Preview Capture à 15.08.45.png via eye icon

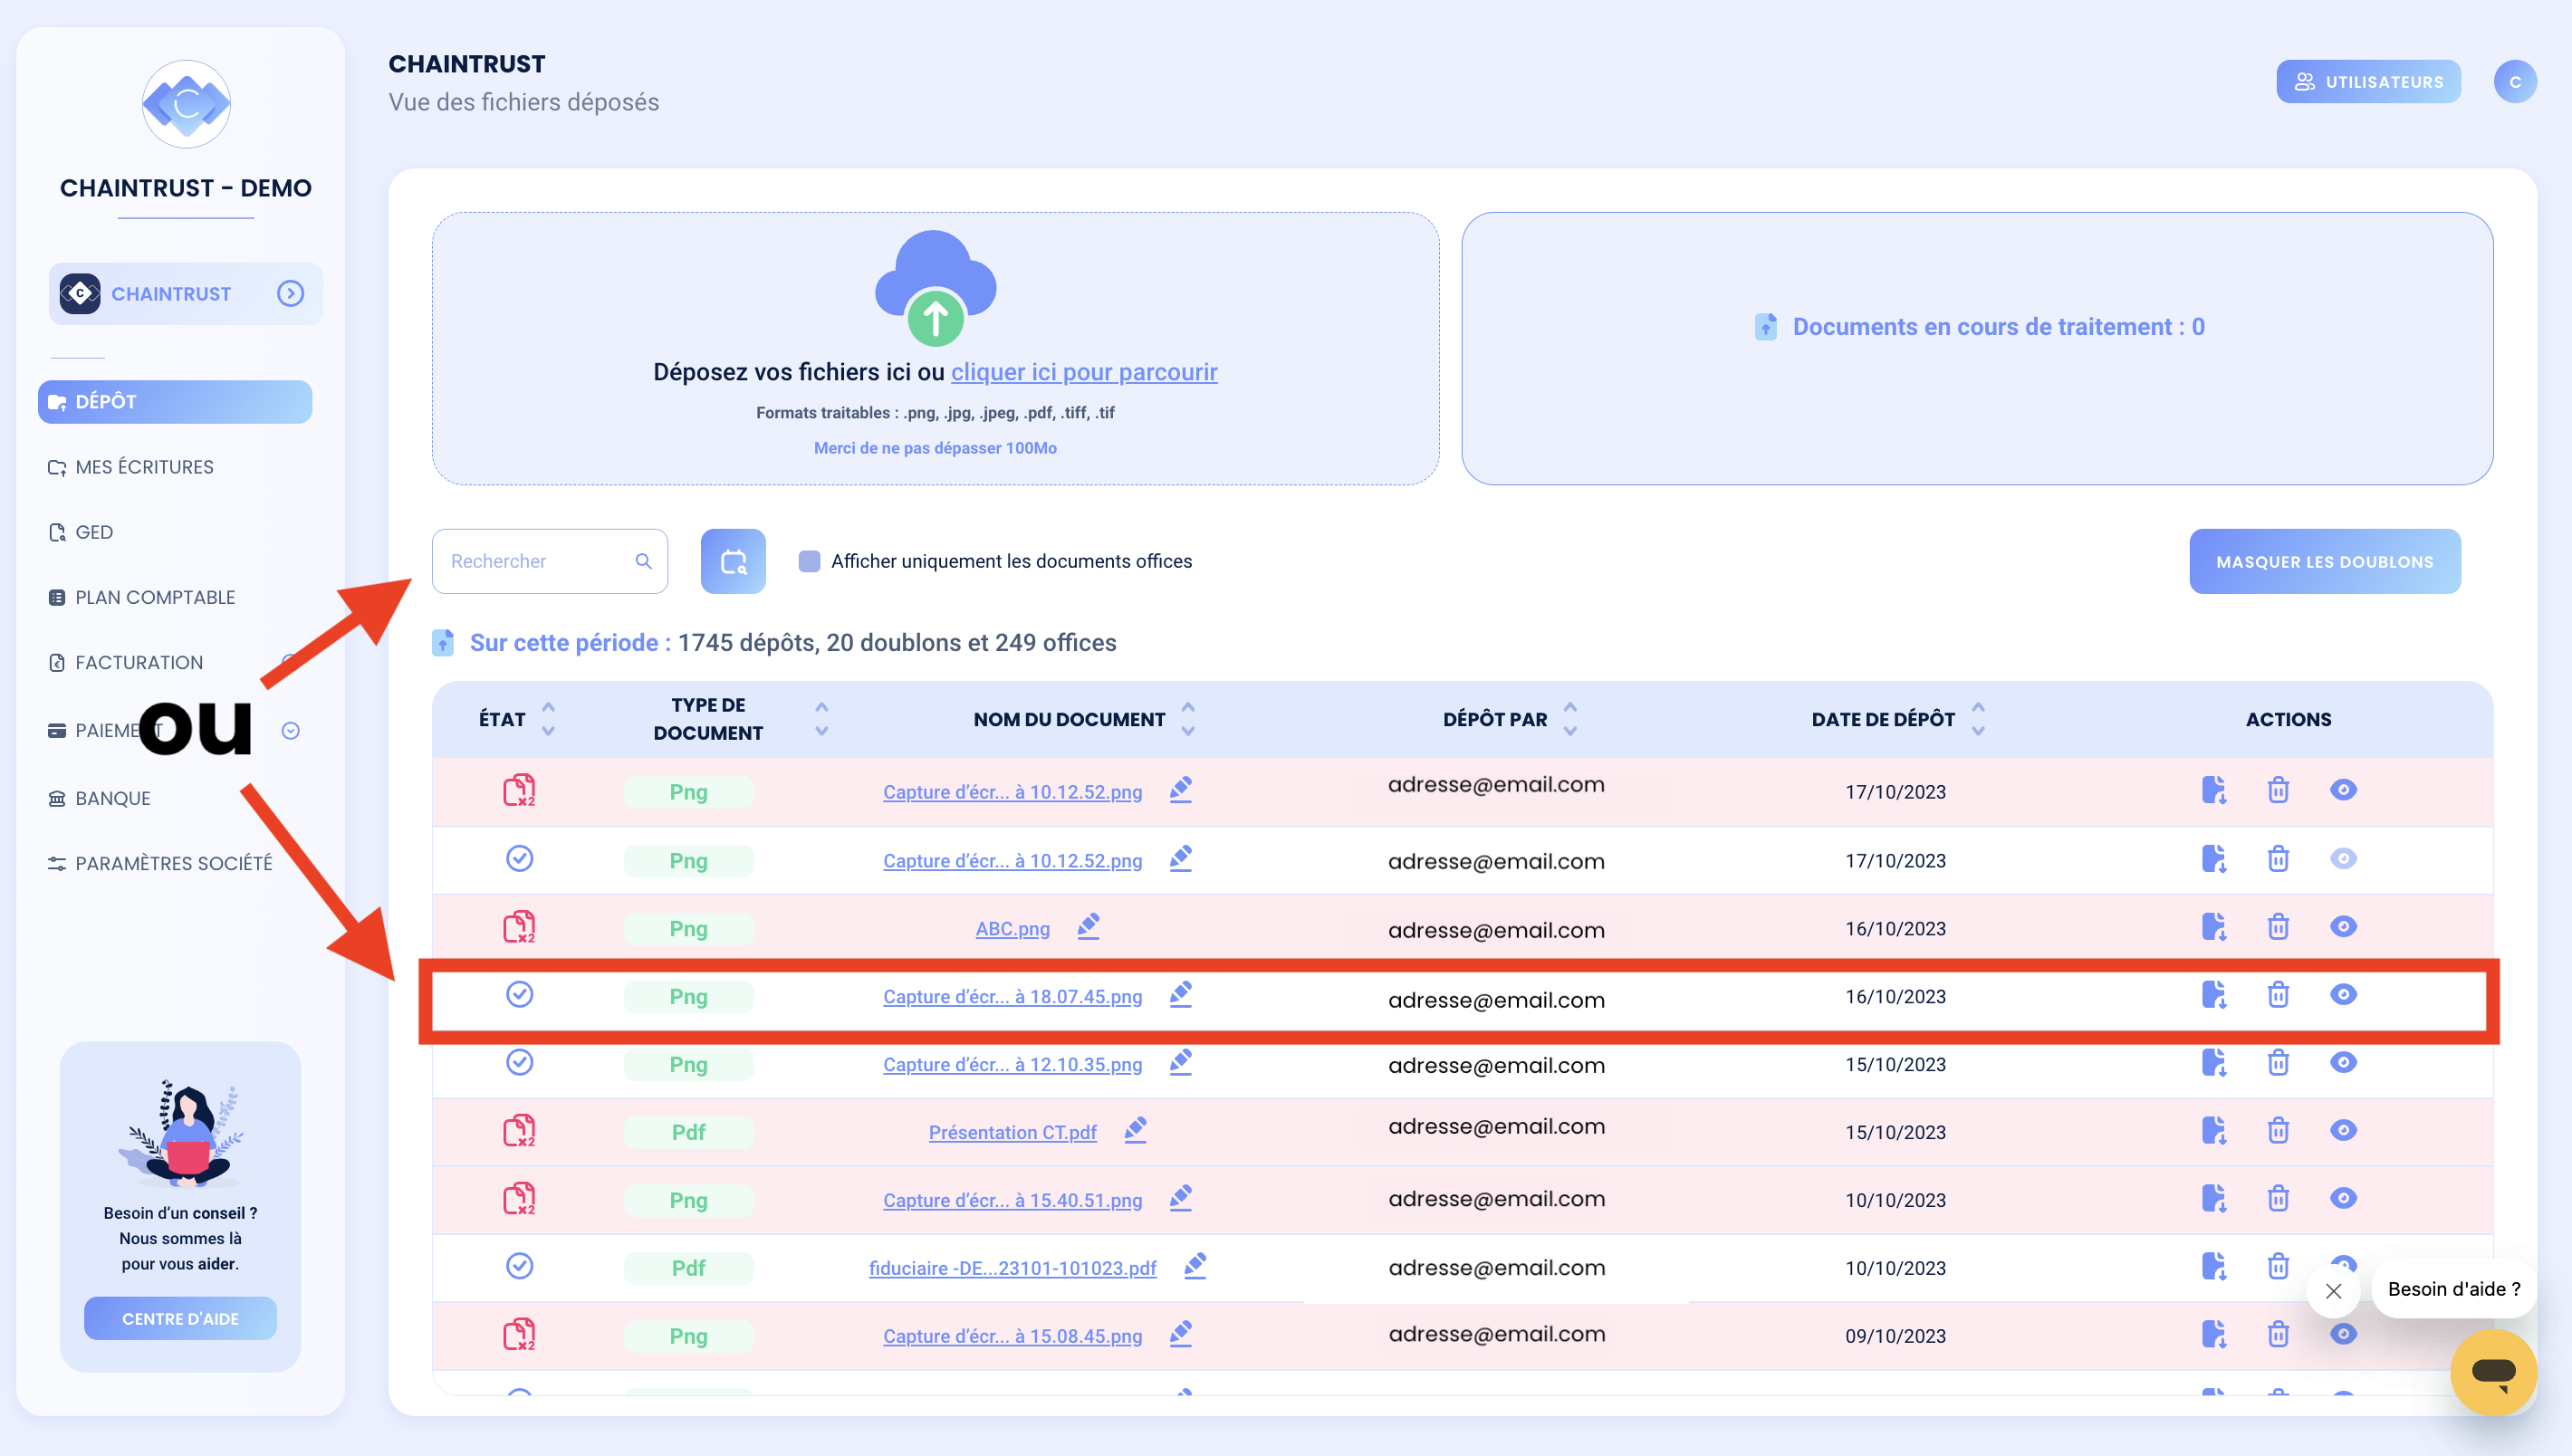coord(2343,1334)
